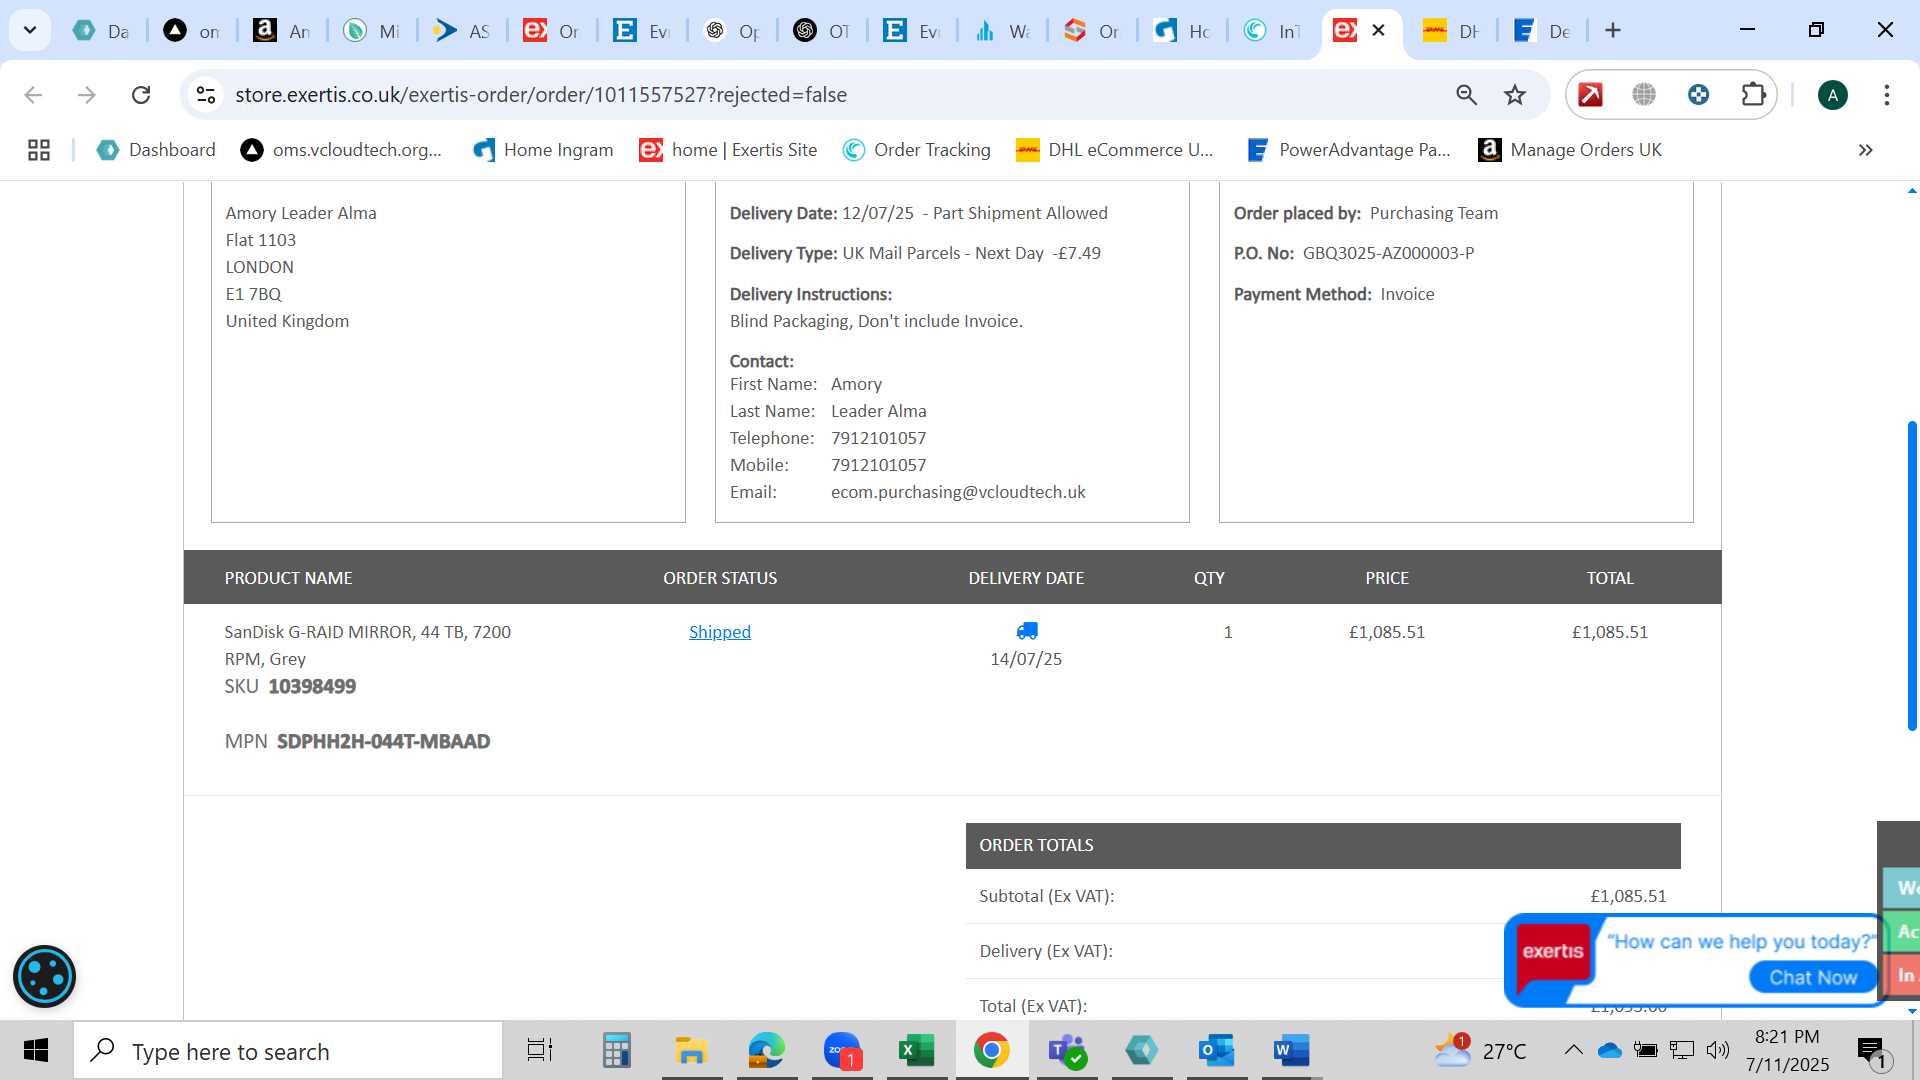Open Zoom from the taskbar
This screenshot has height=1080, width=1920.
842,1051
